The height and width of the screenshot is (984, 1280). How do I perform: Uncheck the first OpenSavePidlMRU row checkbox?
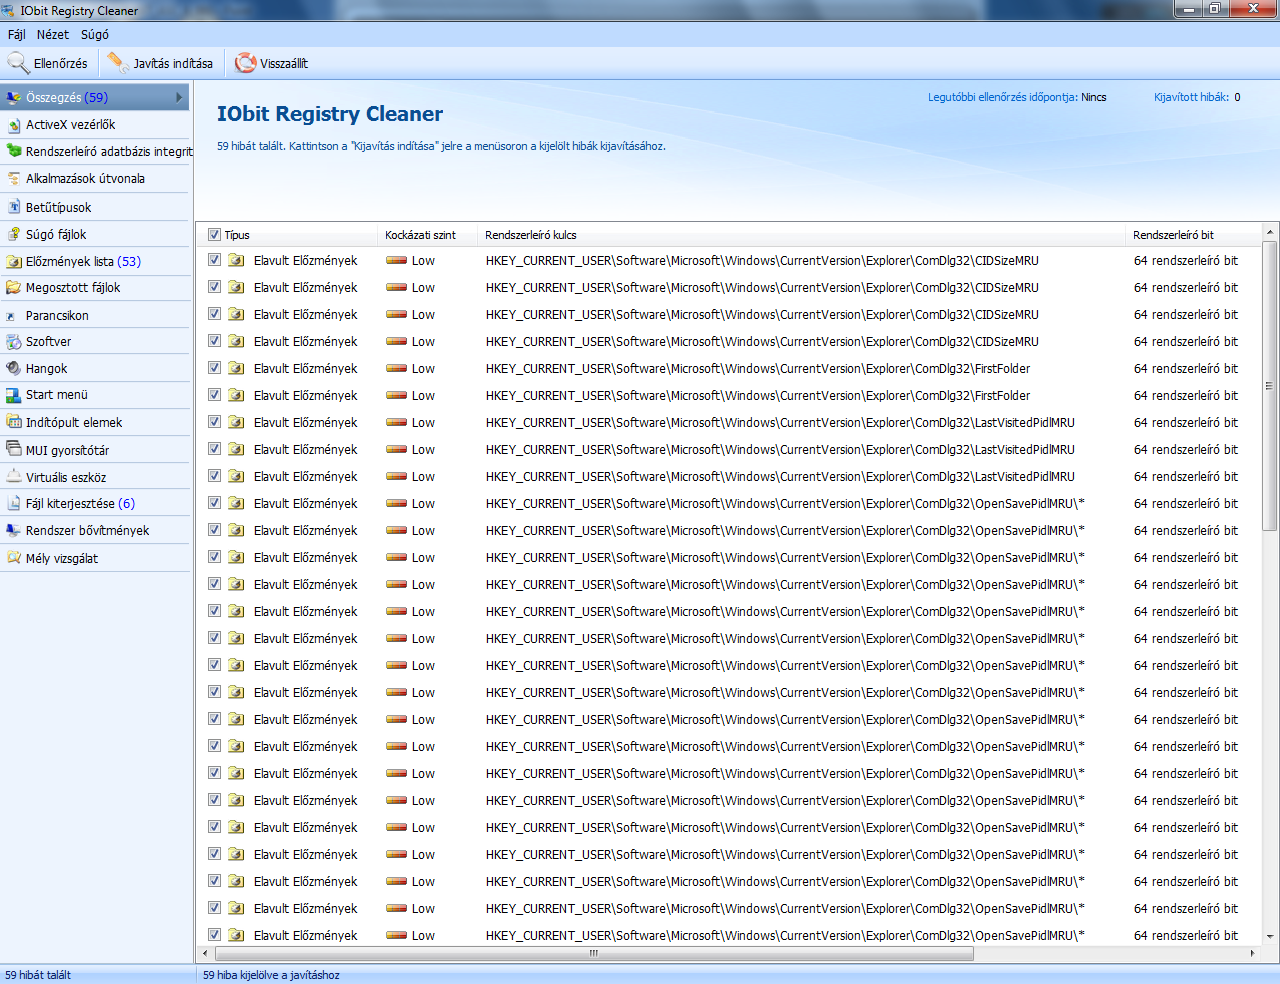(214, 503)
